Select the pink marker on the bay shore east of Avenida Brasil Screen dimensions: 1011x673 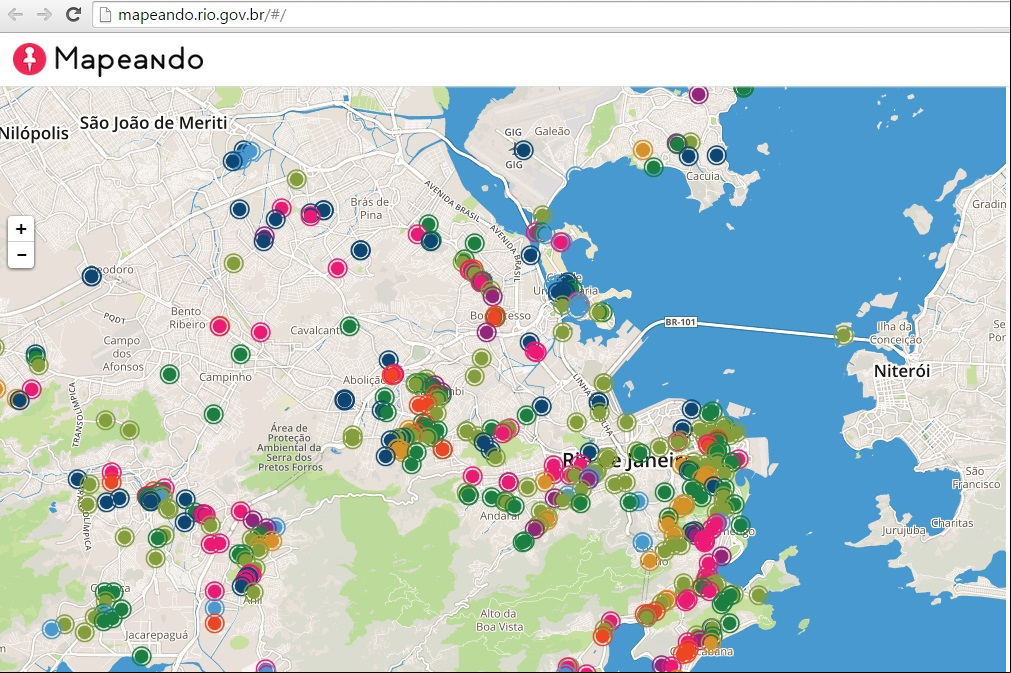560,242
